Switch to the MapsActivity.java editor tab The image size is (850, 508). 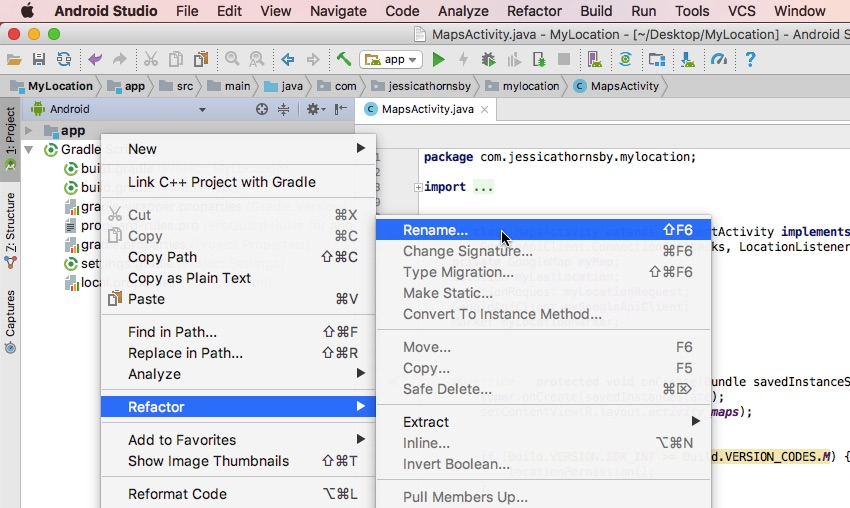click(427, 109)
